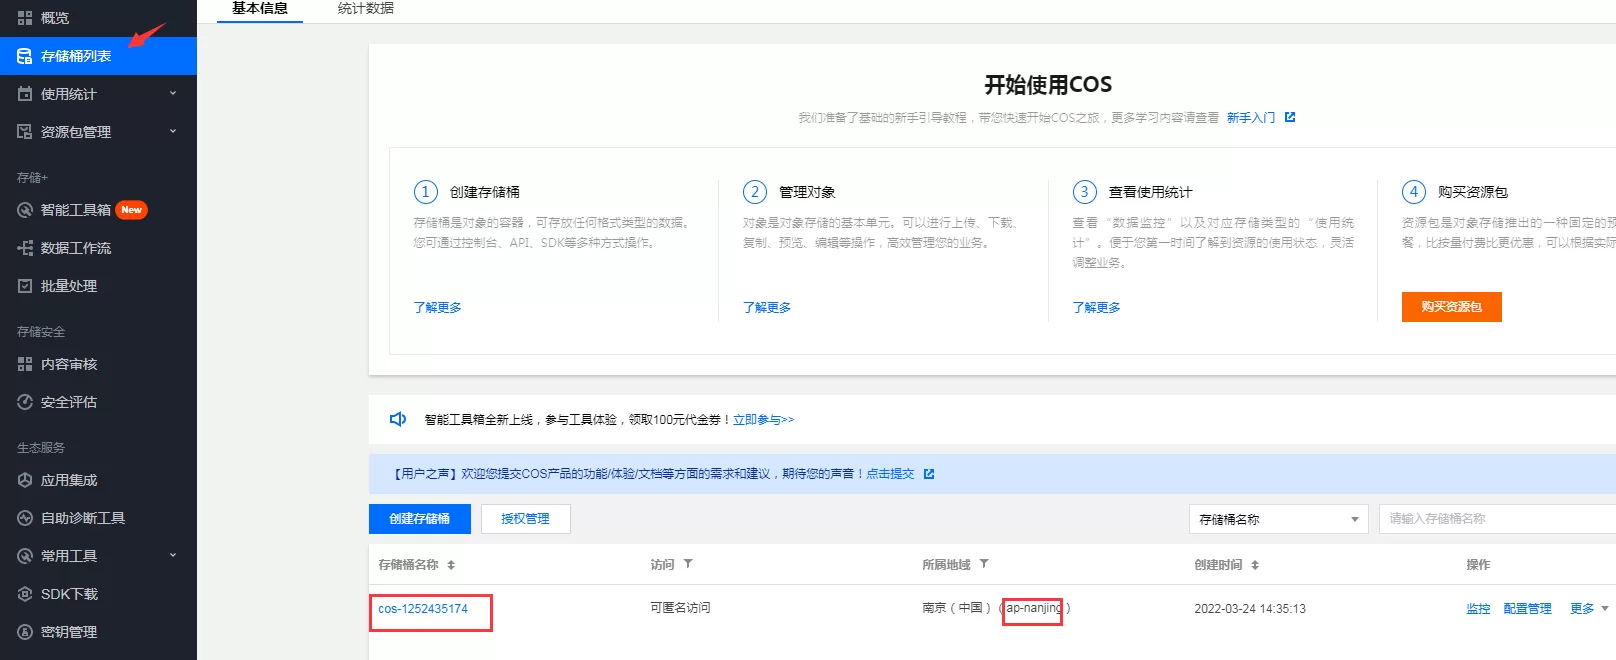This screenshot has height=660, width=1616.
Task: Click the ap-nanjing region text
Action: [1034, 608]
